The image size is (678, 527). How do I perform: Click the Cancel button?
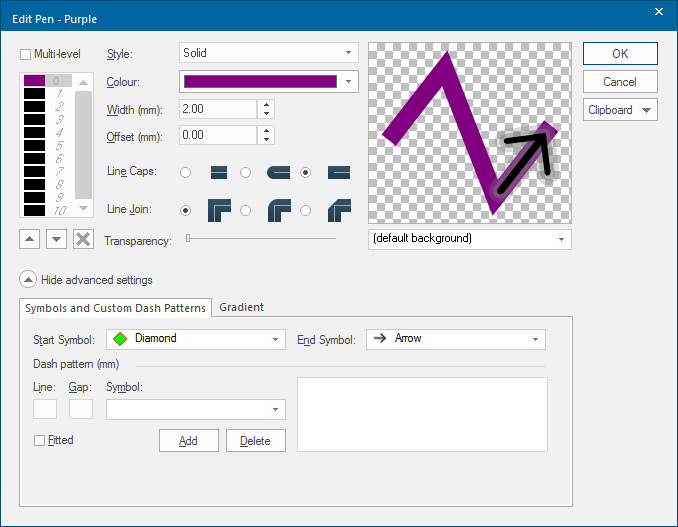(620, 82)
